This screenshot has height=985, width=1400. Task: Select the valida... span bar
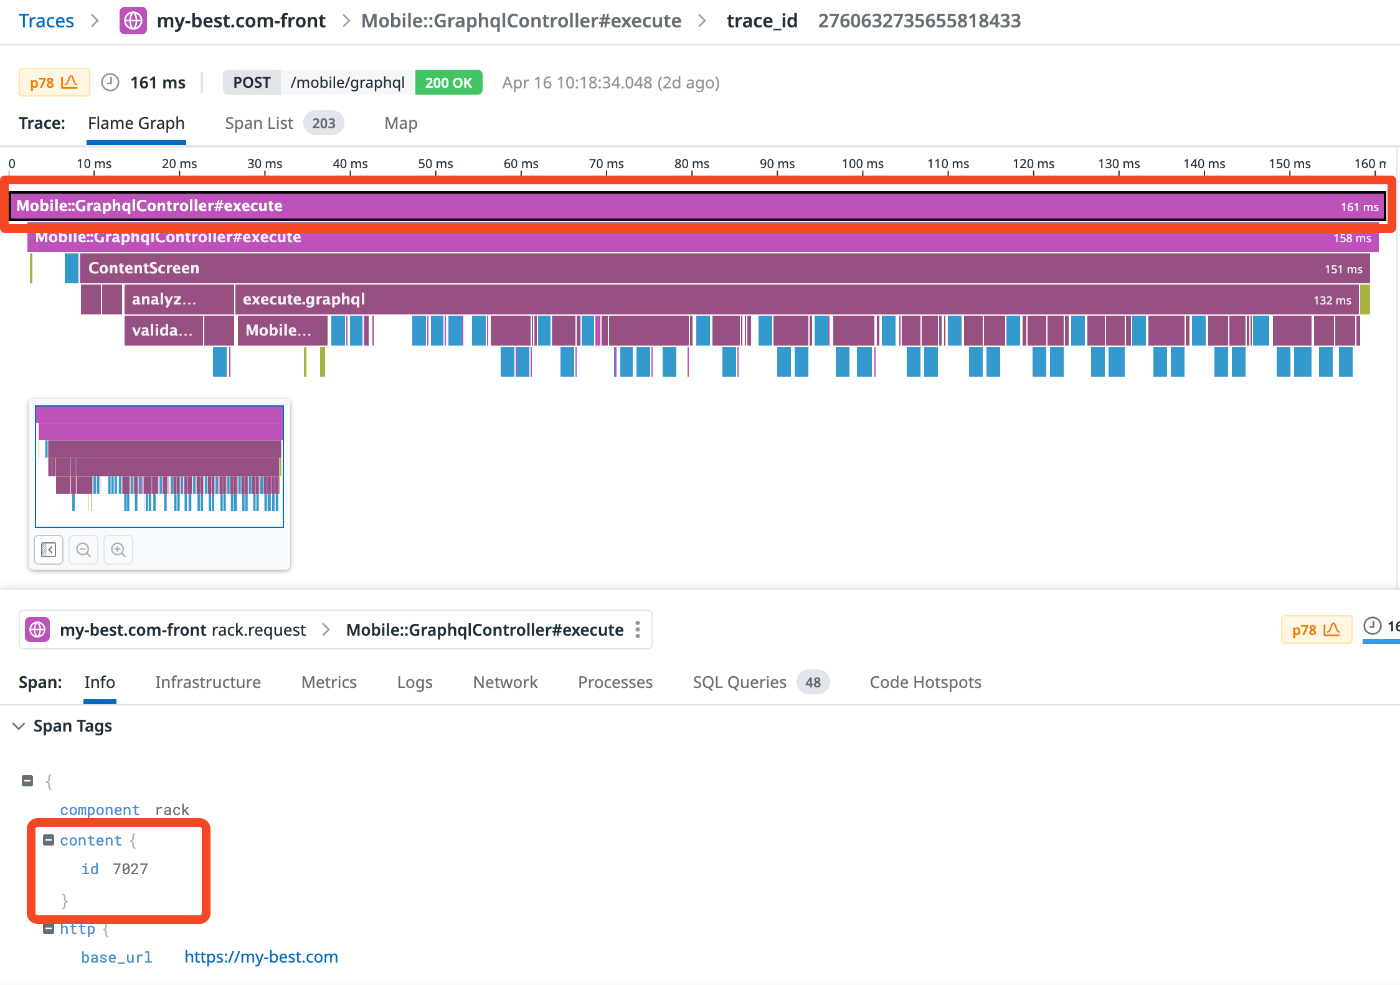(x=164, y=330)
